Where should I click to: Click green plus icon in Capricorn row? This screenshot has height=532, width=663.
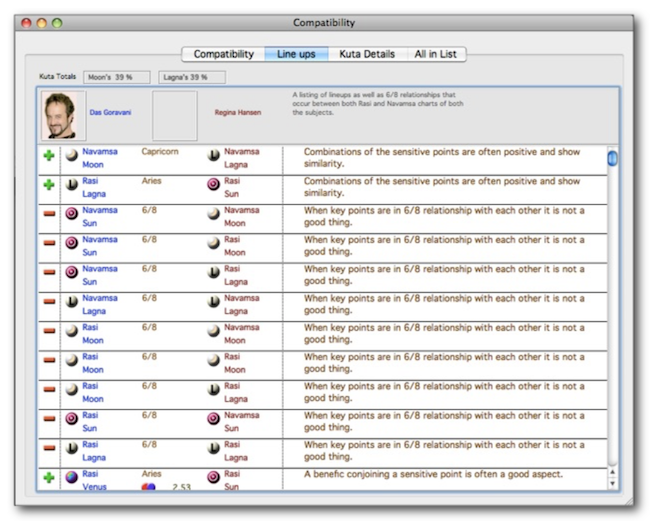coord(49,156)
